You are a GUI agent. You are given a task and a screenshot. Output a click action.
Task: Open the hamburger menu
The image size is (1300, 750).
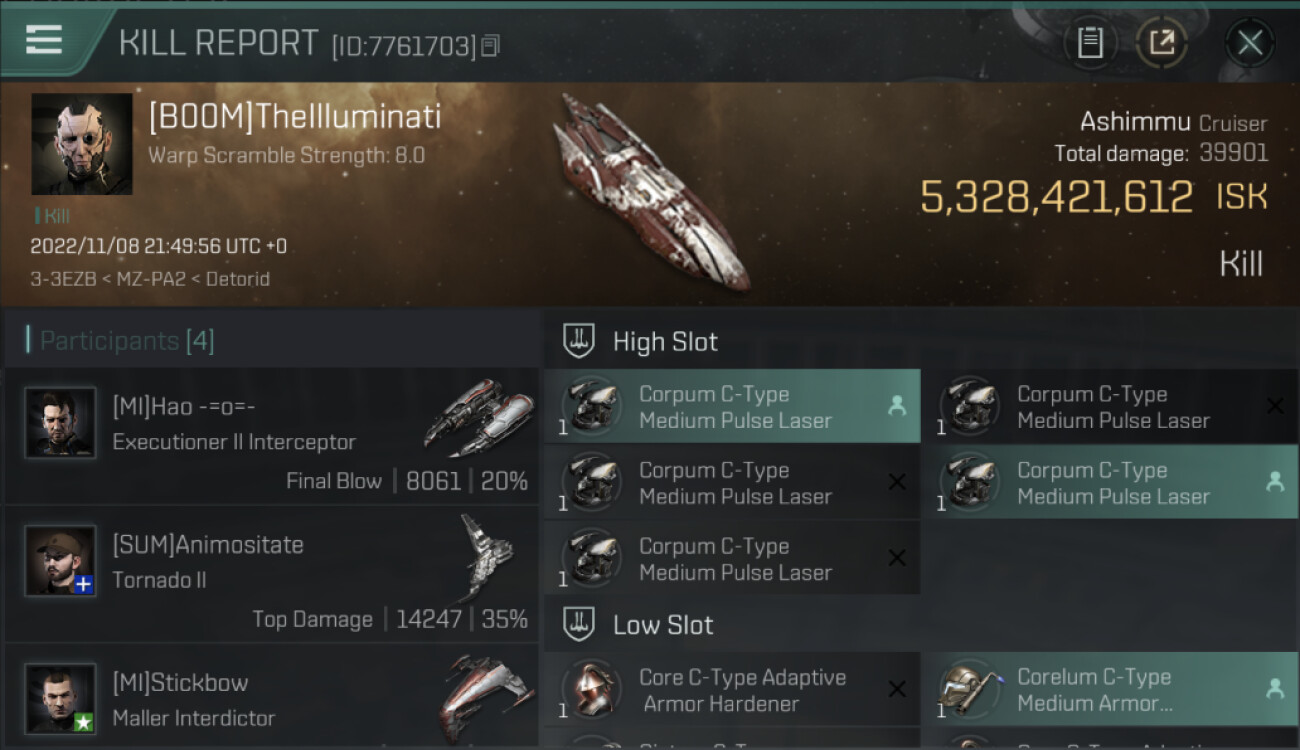44,40
